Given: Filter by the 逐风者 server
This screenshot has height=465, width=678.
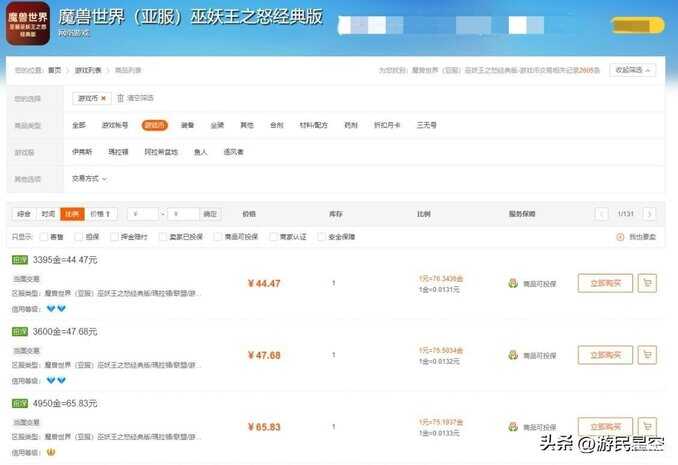Looking at the screenshot, I should tap(233, 152).
